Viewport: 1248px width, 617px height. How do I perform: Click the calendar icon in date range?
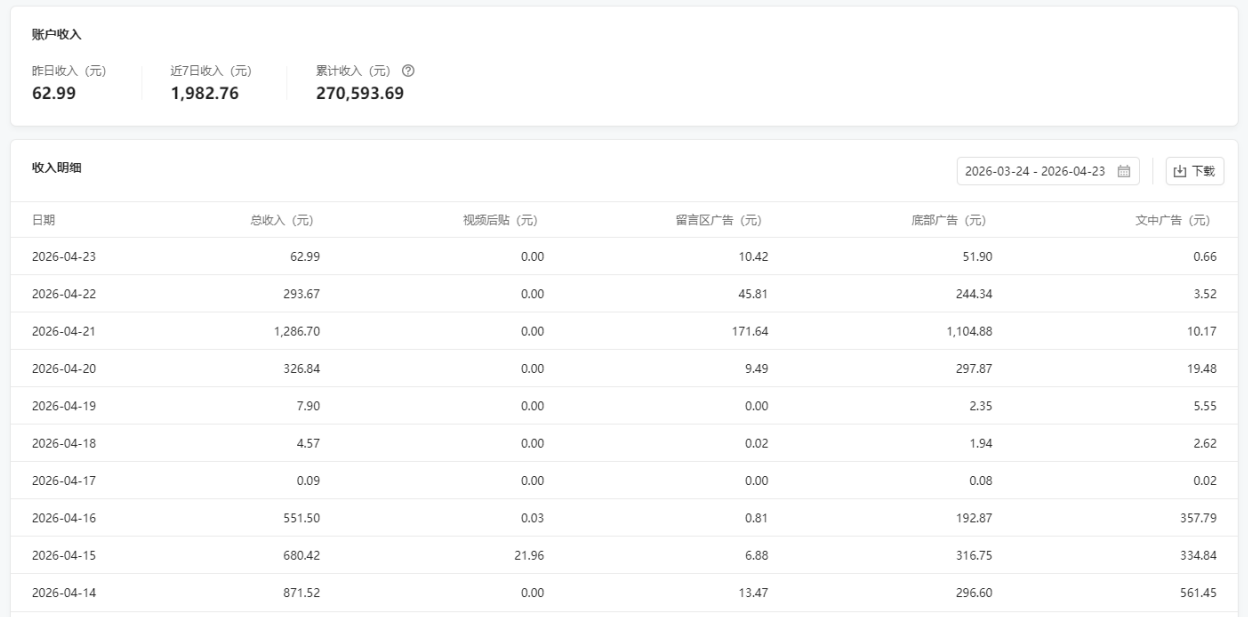tap(1123, 171)
